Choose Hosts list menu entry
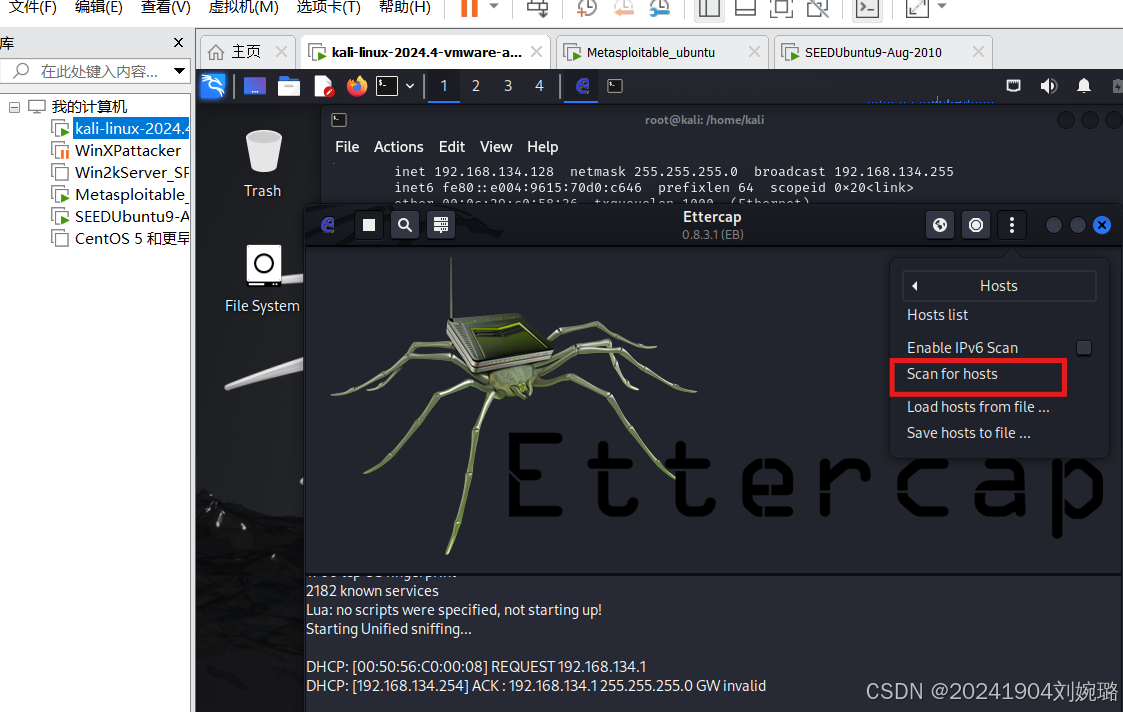Image resolution: width=1123 pixels, height=712 pixels. click(938, 315)
